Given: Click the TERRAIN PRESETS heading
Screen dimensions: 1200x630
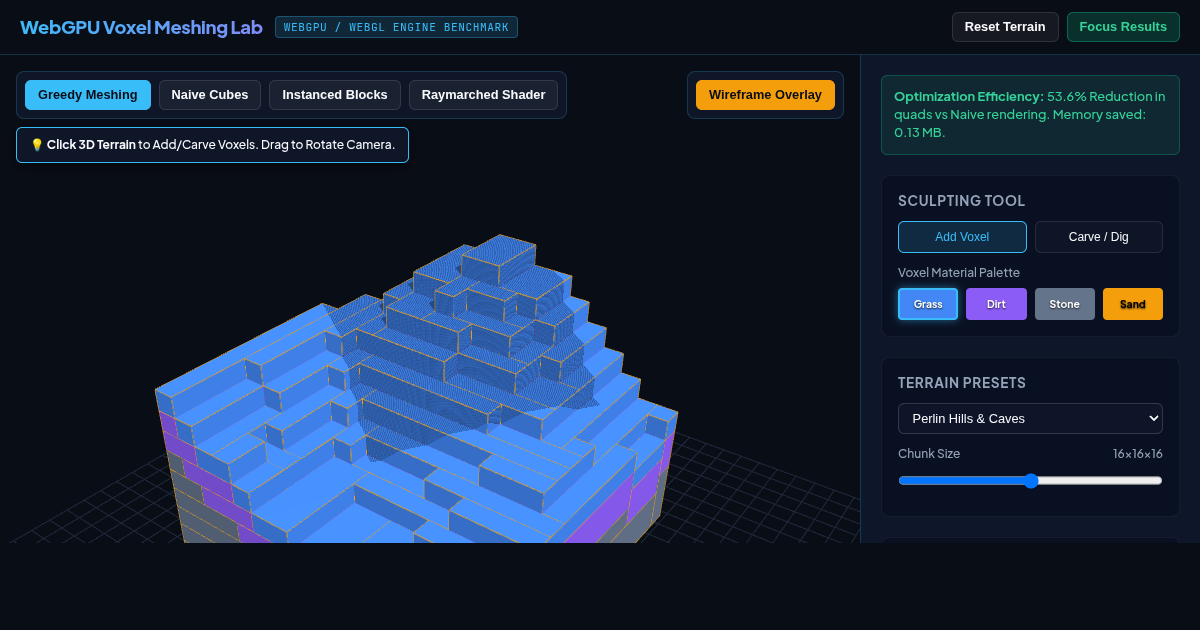Looking at the screenshot, I should (x=962, y=383).
